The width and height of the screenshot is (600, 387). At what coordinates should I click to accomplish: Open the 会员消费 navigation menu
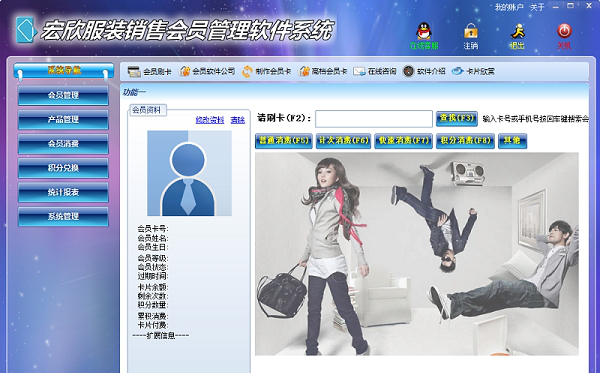(63, 144)
